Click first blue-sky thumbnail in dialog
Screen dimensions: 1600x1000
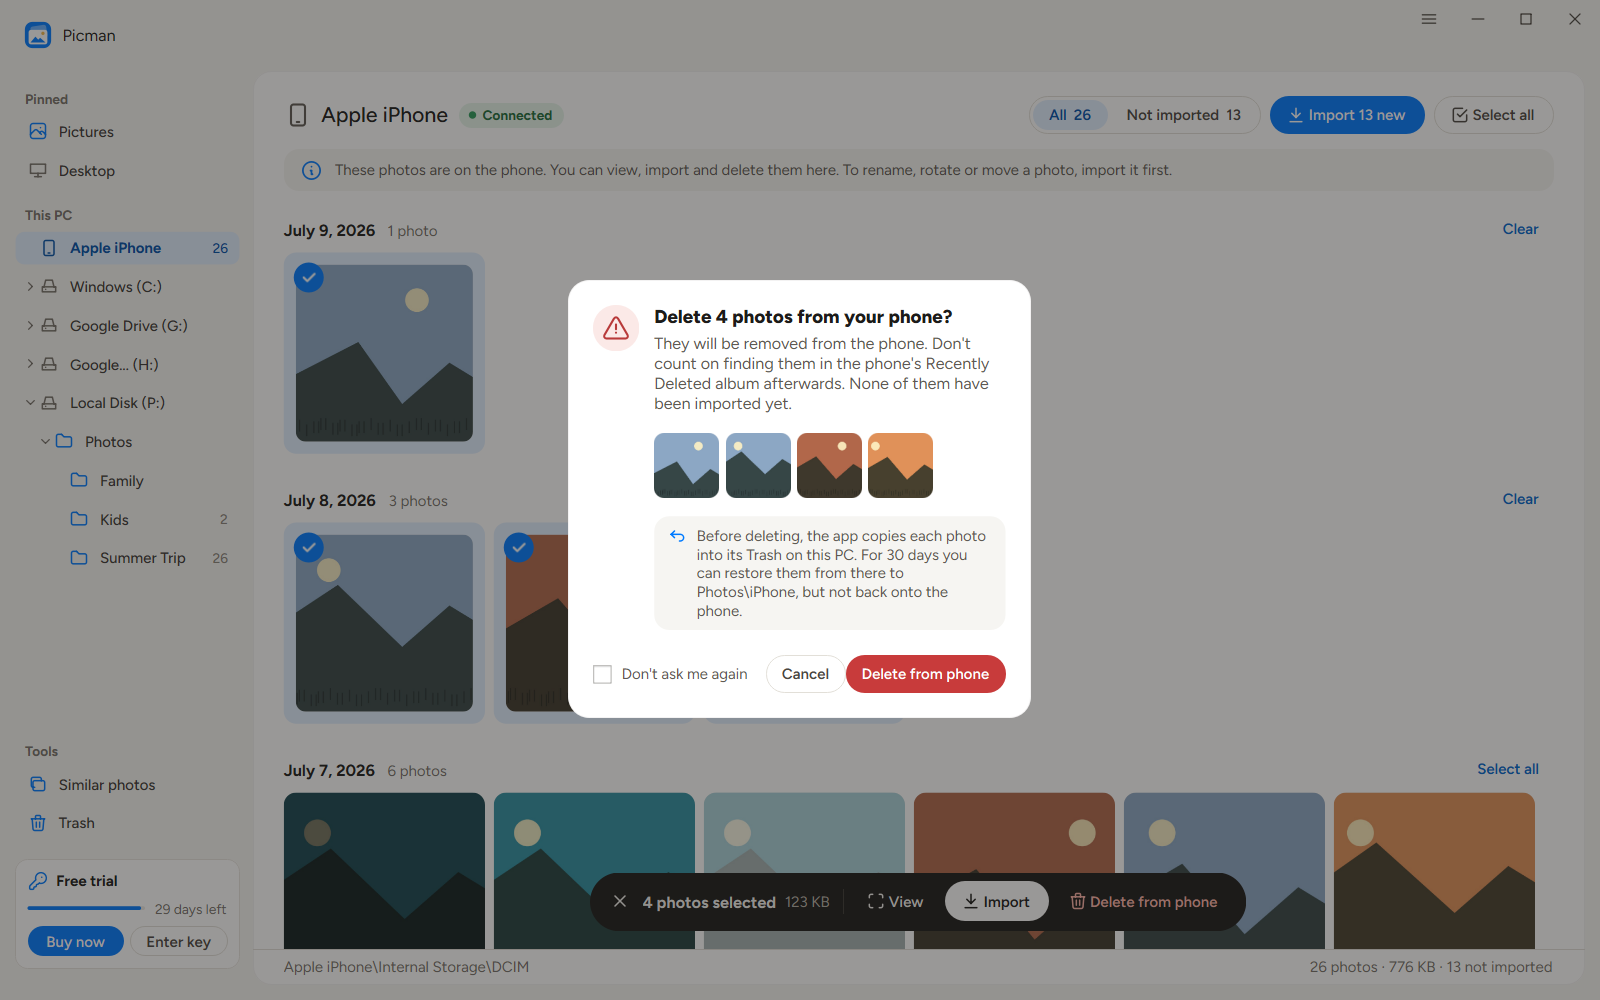pyautogui.click(x=686, y=466)
